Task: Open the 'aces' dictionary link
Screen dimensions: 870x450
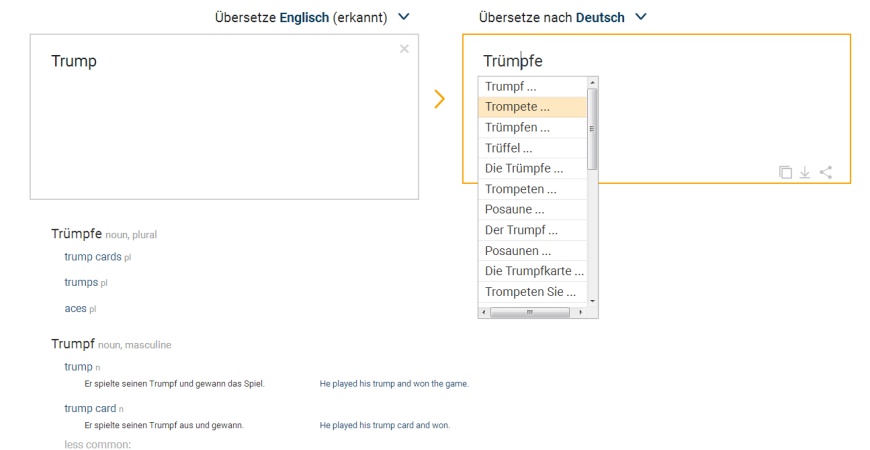Action: (x=75, y=309)
